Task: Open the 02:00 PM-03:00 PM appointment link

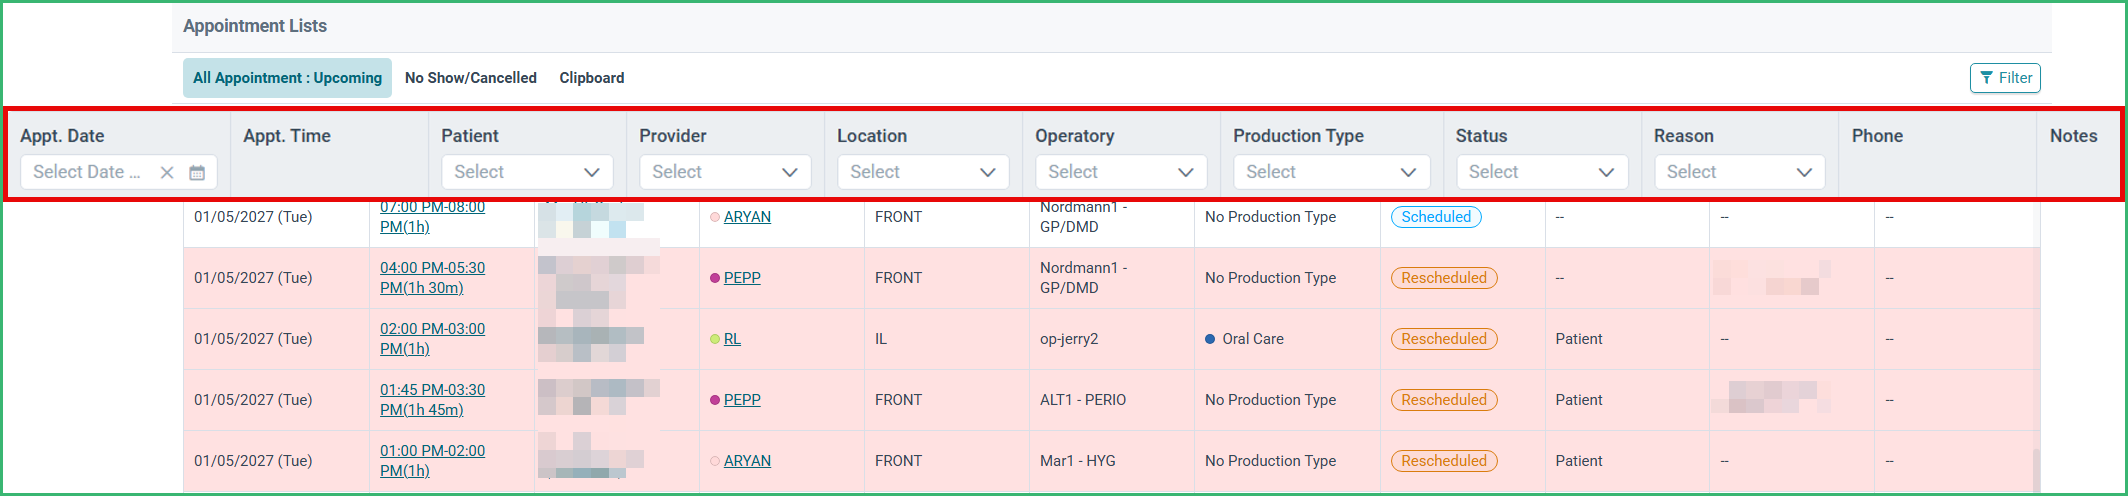Action: pos(432,339)
